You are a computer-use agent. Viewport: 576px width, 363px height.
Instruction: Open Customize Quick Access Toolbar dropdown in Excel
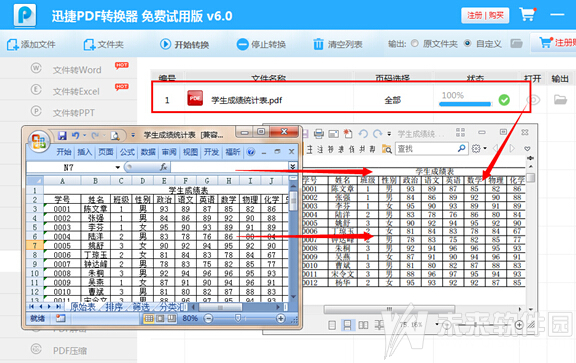(x=133, y=136)
